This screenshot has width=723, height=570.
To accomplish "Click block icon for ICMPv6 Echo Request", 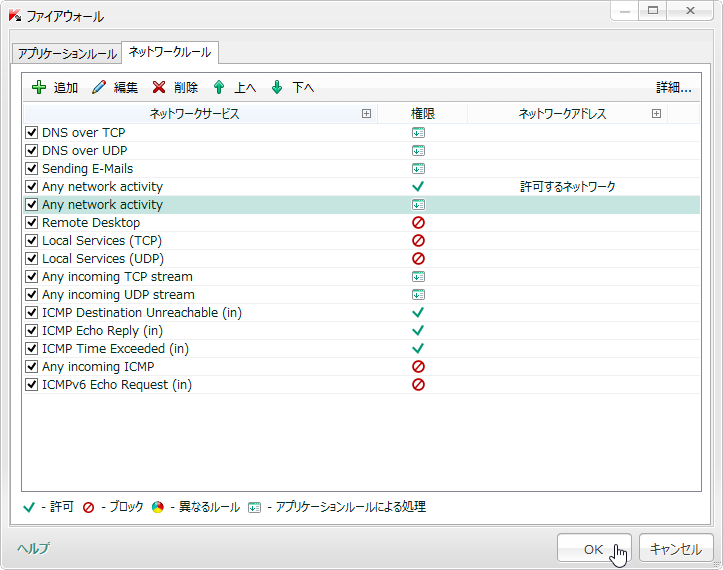I will pyautogui.click(x=418, y=385).
